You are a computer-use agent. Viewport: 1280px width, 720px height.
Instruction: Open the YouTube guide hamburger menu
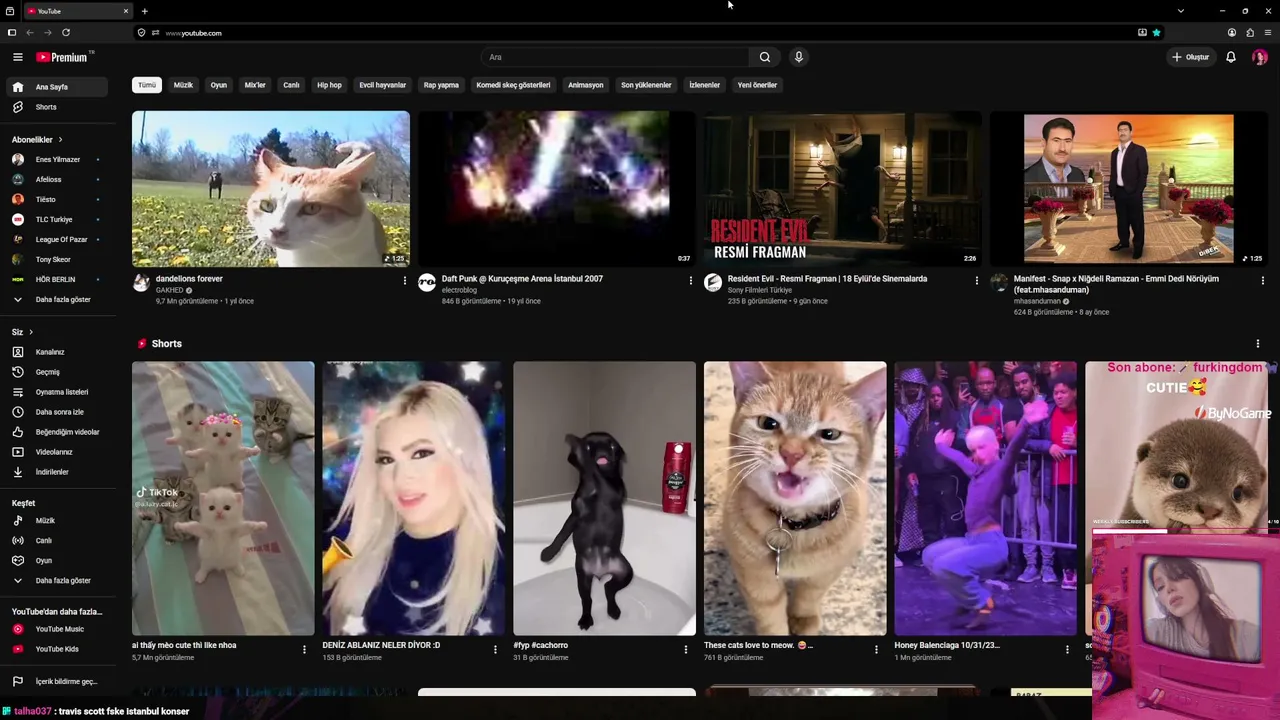pyautogui.click(x=17, y=57)
